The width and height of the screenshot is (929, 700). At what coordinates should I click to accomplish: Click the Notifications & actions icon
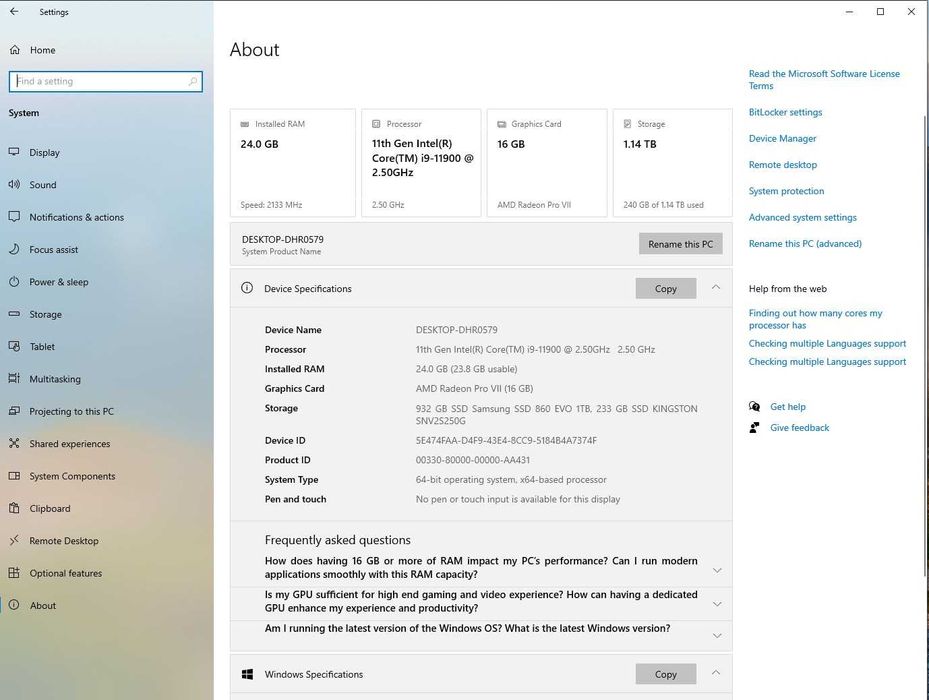(x=14, y=217)
